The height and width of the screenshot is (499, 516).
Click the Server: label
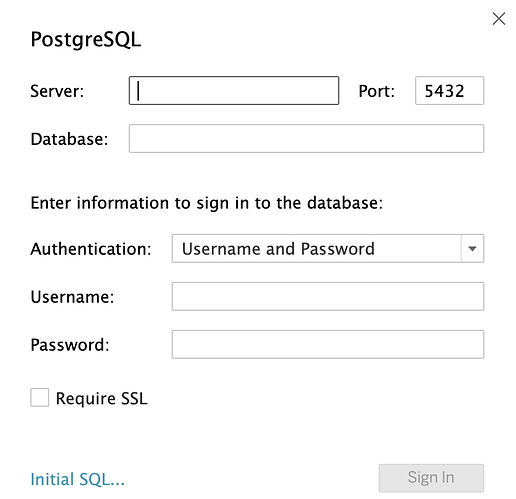57,91
